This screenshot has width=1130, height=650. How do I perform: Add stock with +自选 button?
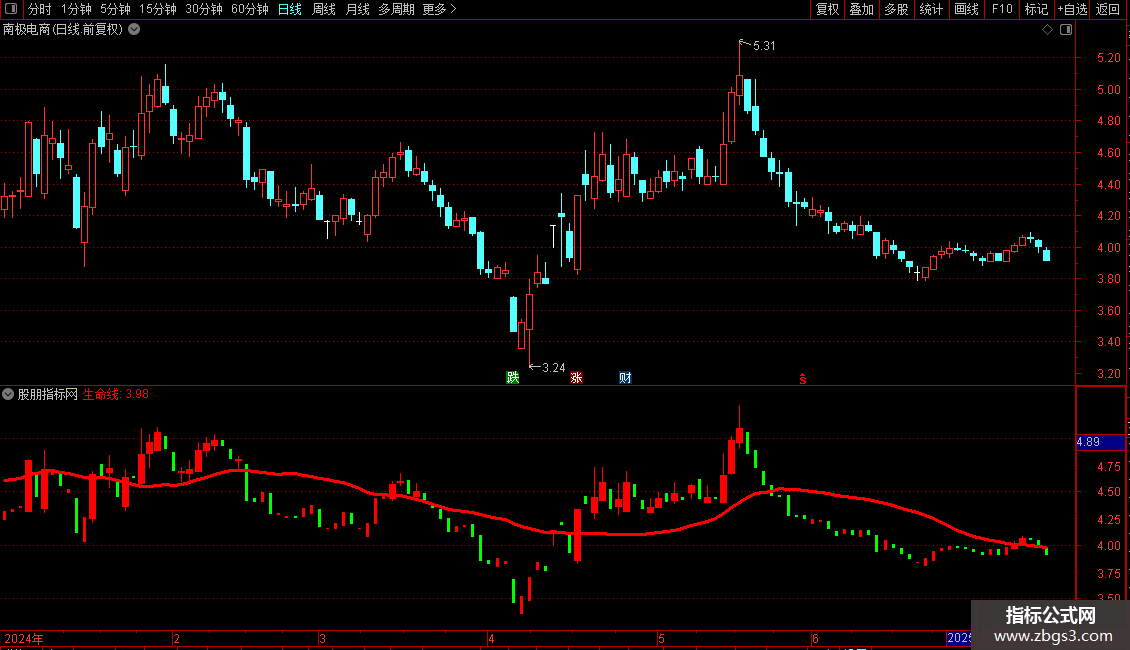tap(1072, 9)
